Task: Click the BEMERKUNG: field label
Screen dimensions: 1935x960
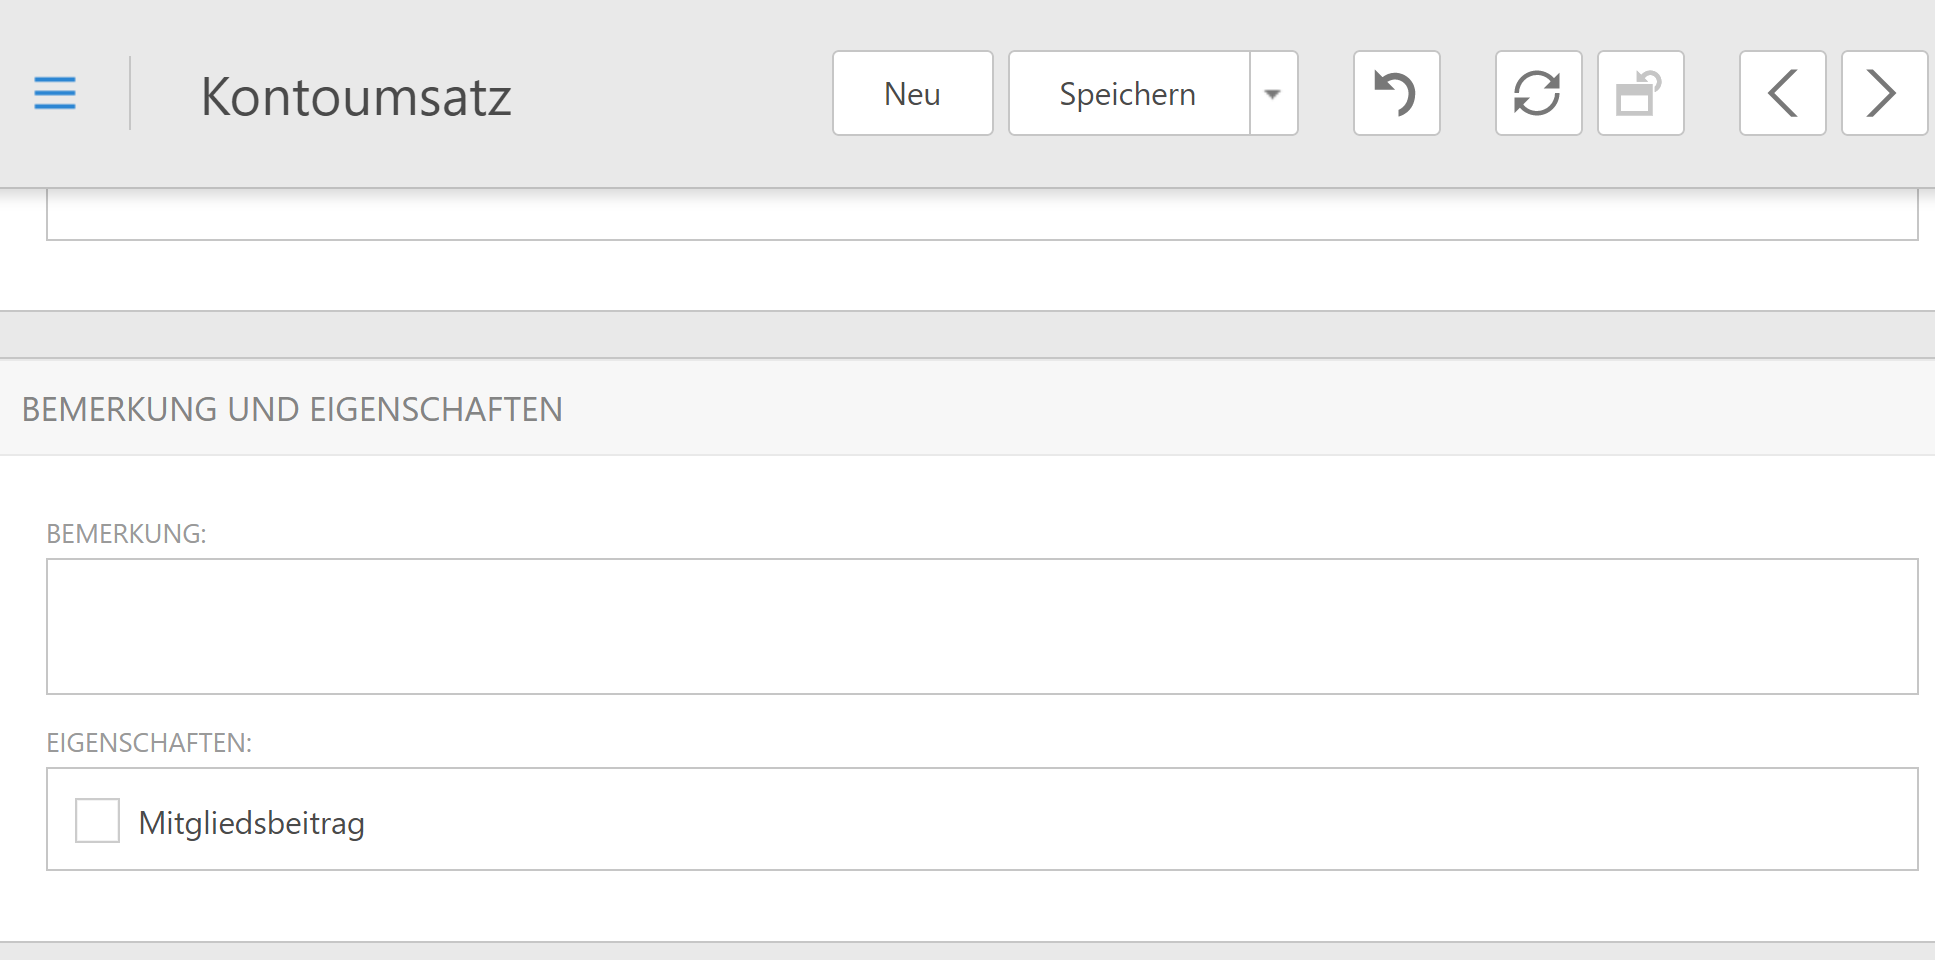Action: point(126,534)
